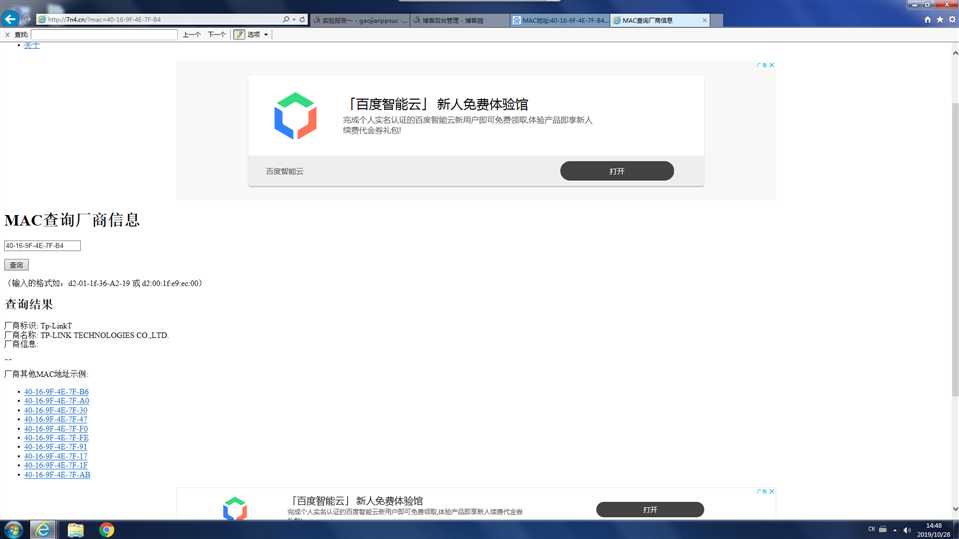Click 打开 button in top ad
Image resolution: width=959 pixels, height=539 pixels.
[x=616, y=171]
